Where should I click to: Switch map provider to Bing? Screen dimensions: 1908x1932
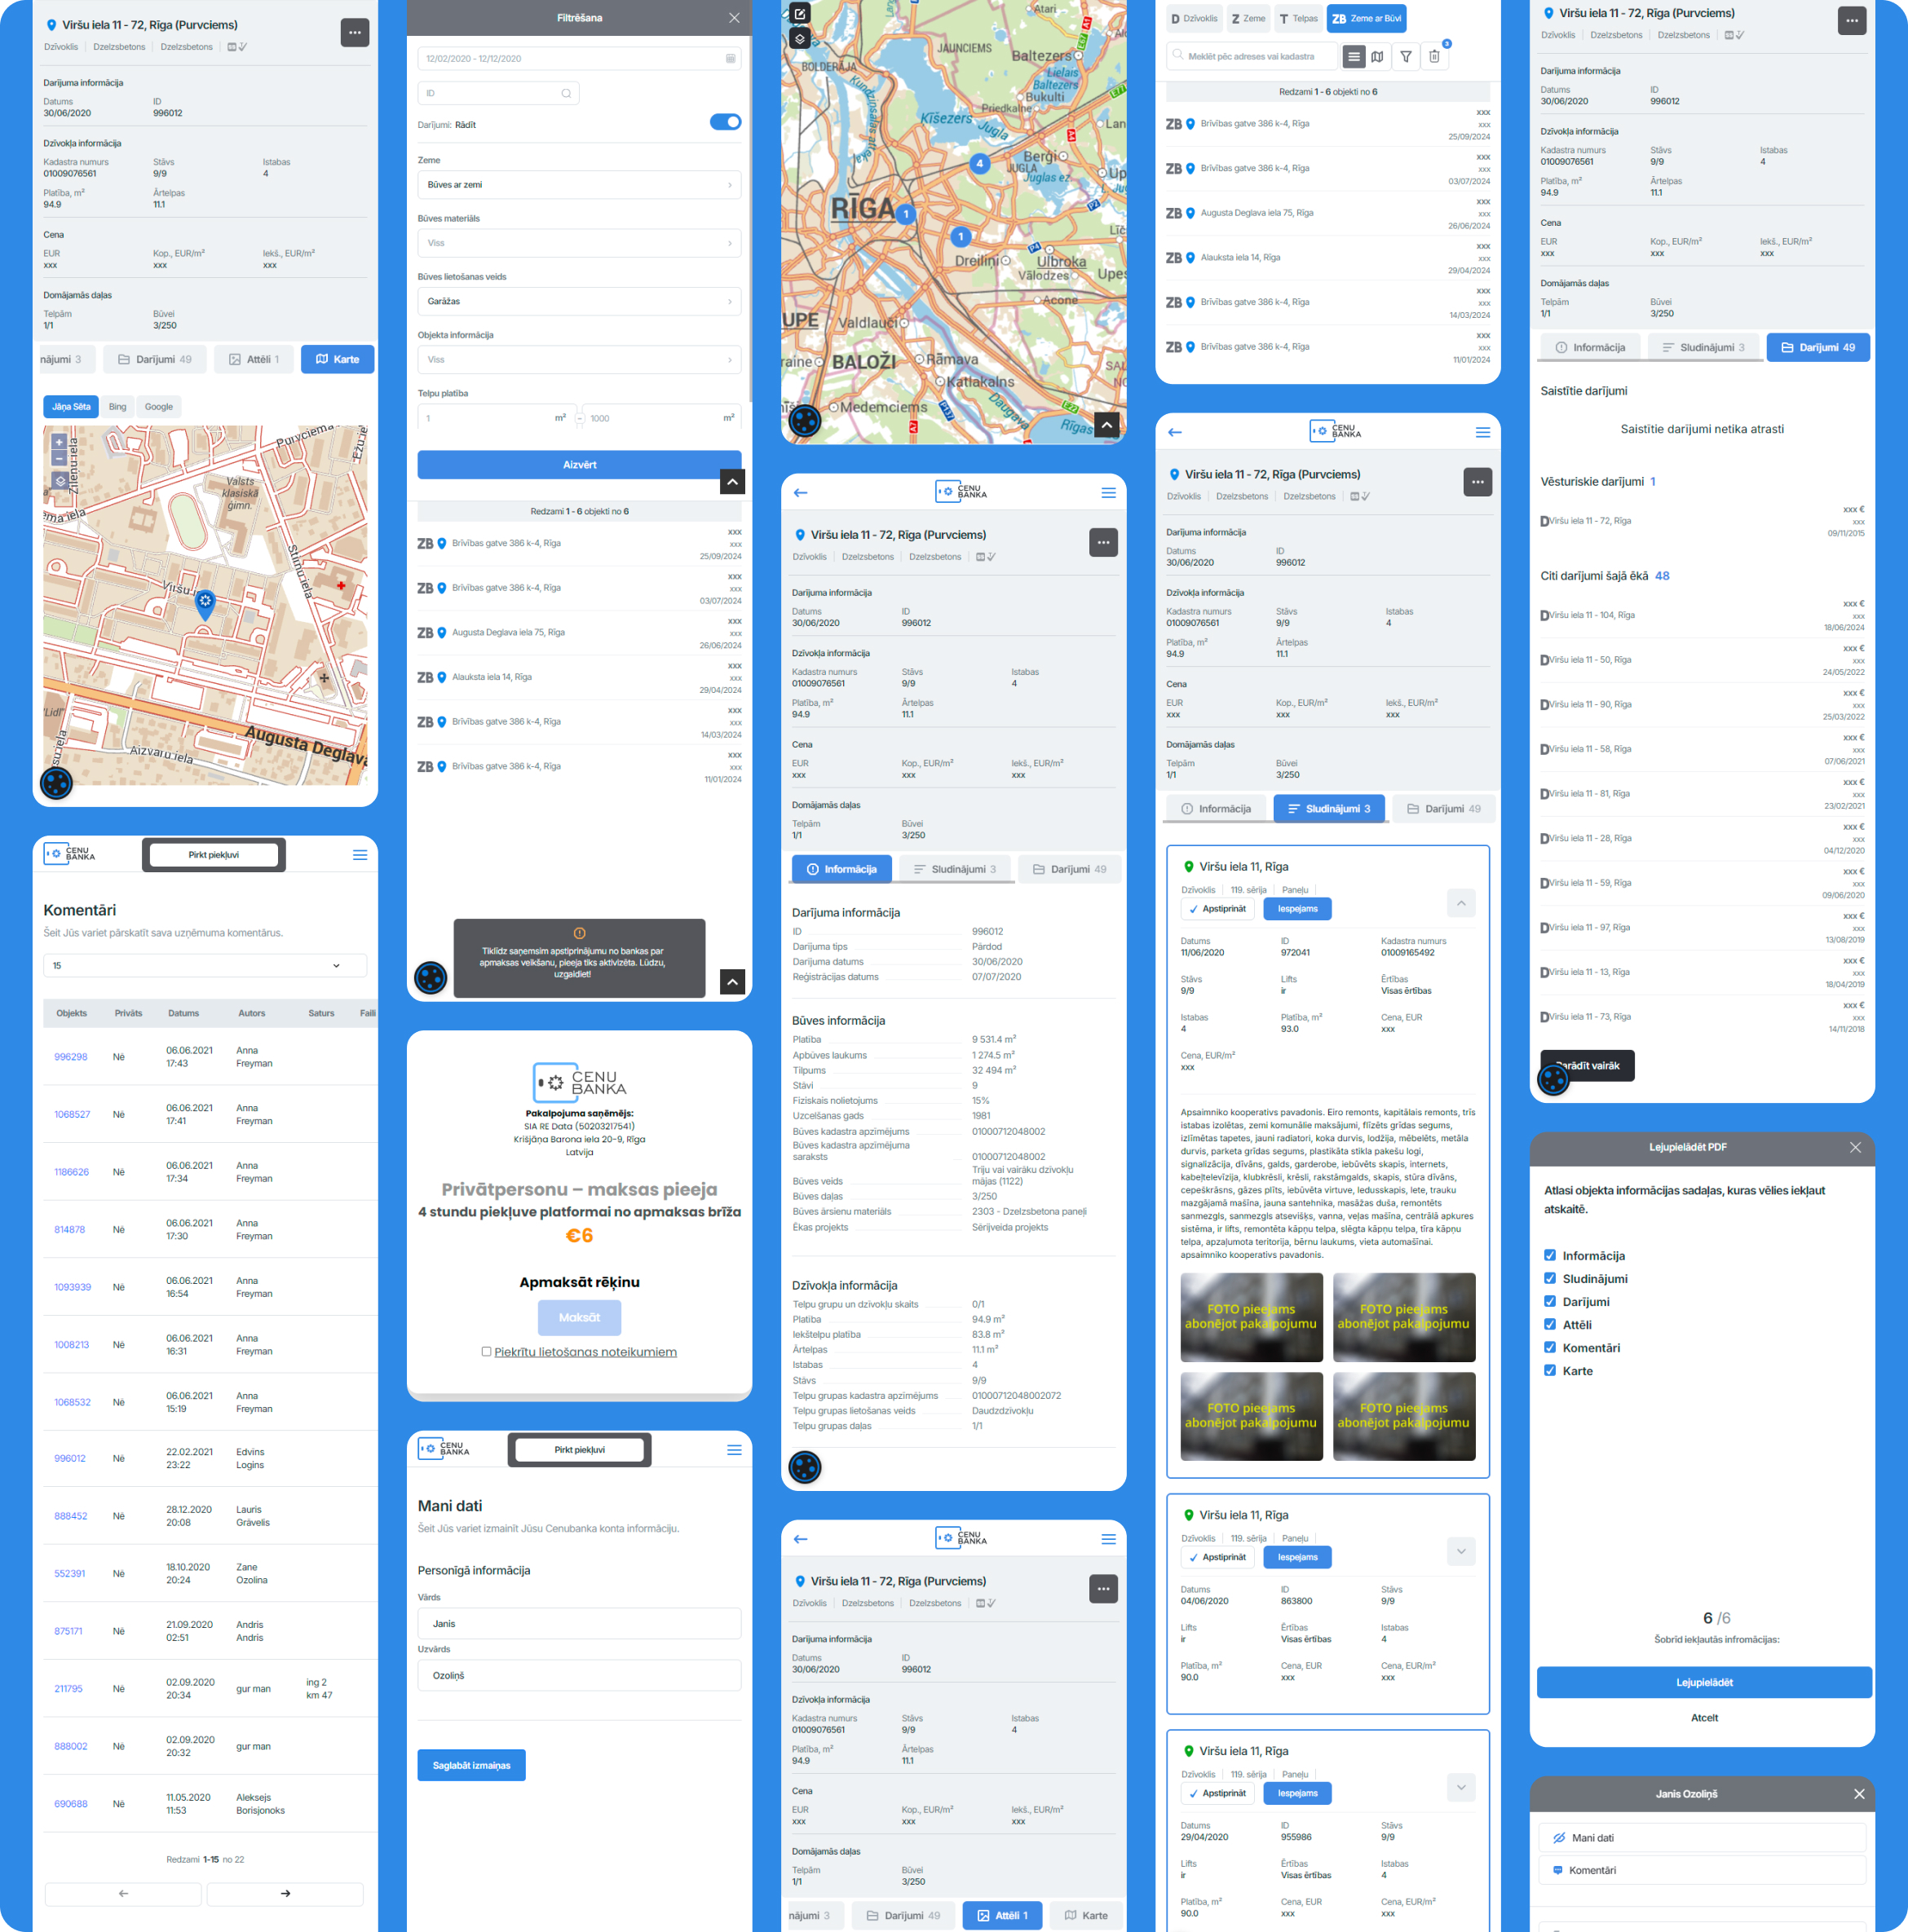point(117,407)
